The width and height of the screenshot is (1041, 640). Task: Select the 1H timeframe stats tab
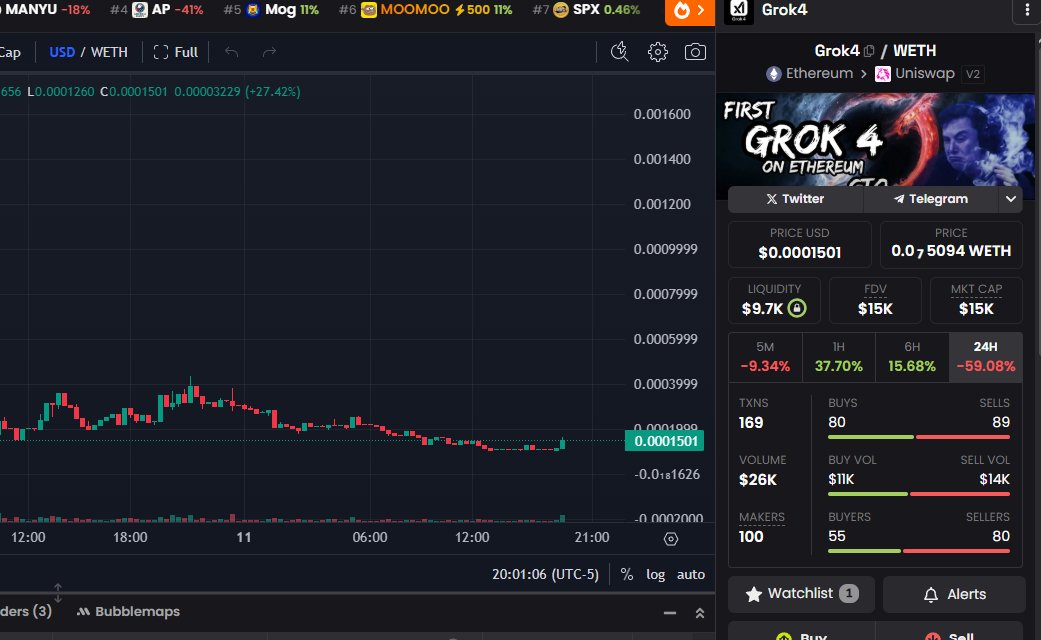point(839,357)
